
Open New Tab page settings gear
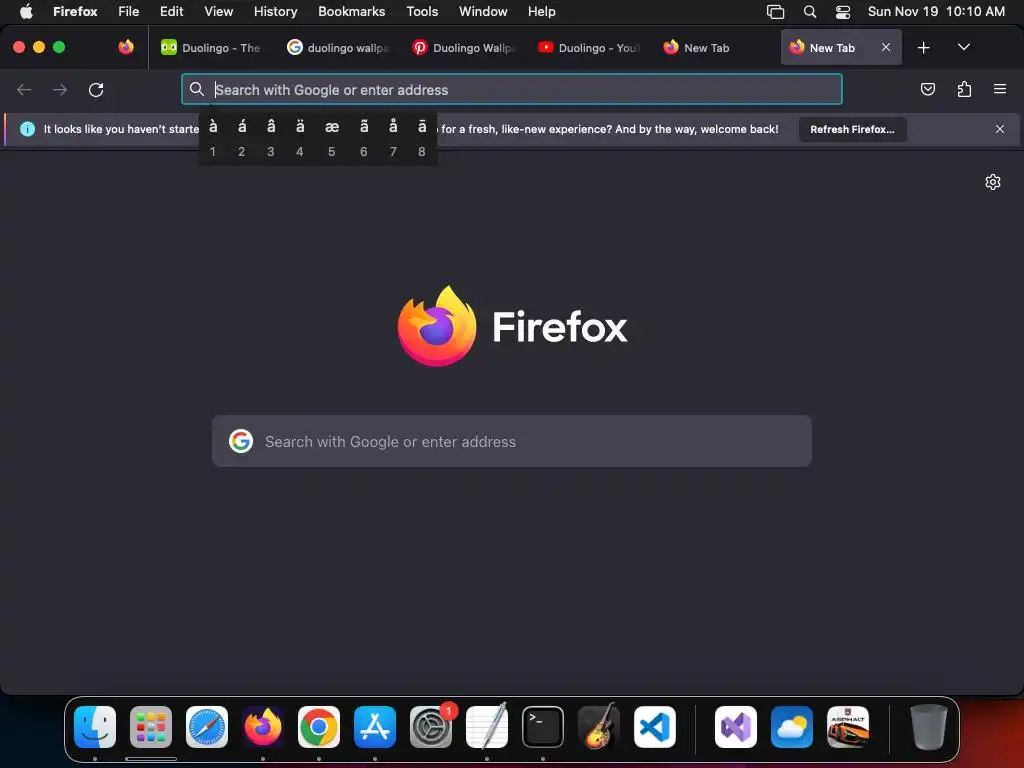pyautogui.click(x=993, y=182)
